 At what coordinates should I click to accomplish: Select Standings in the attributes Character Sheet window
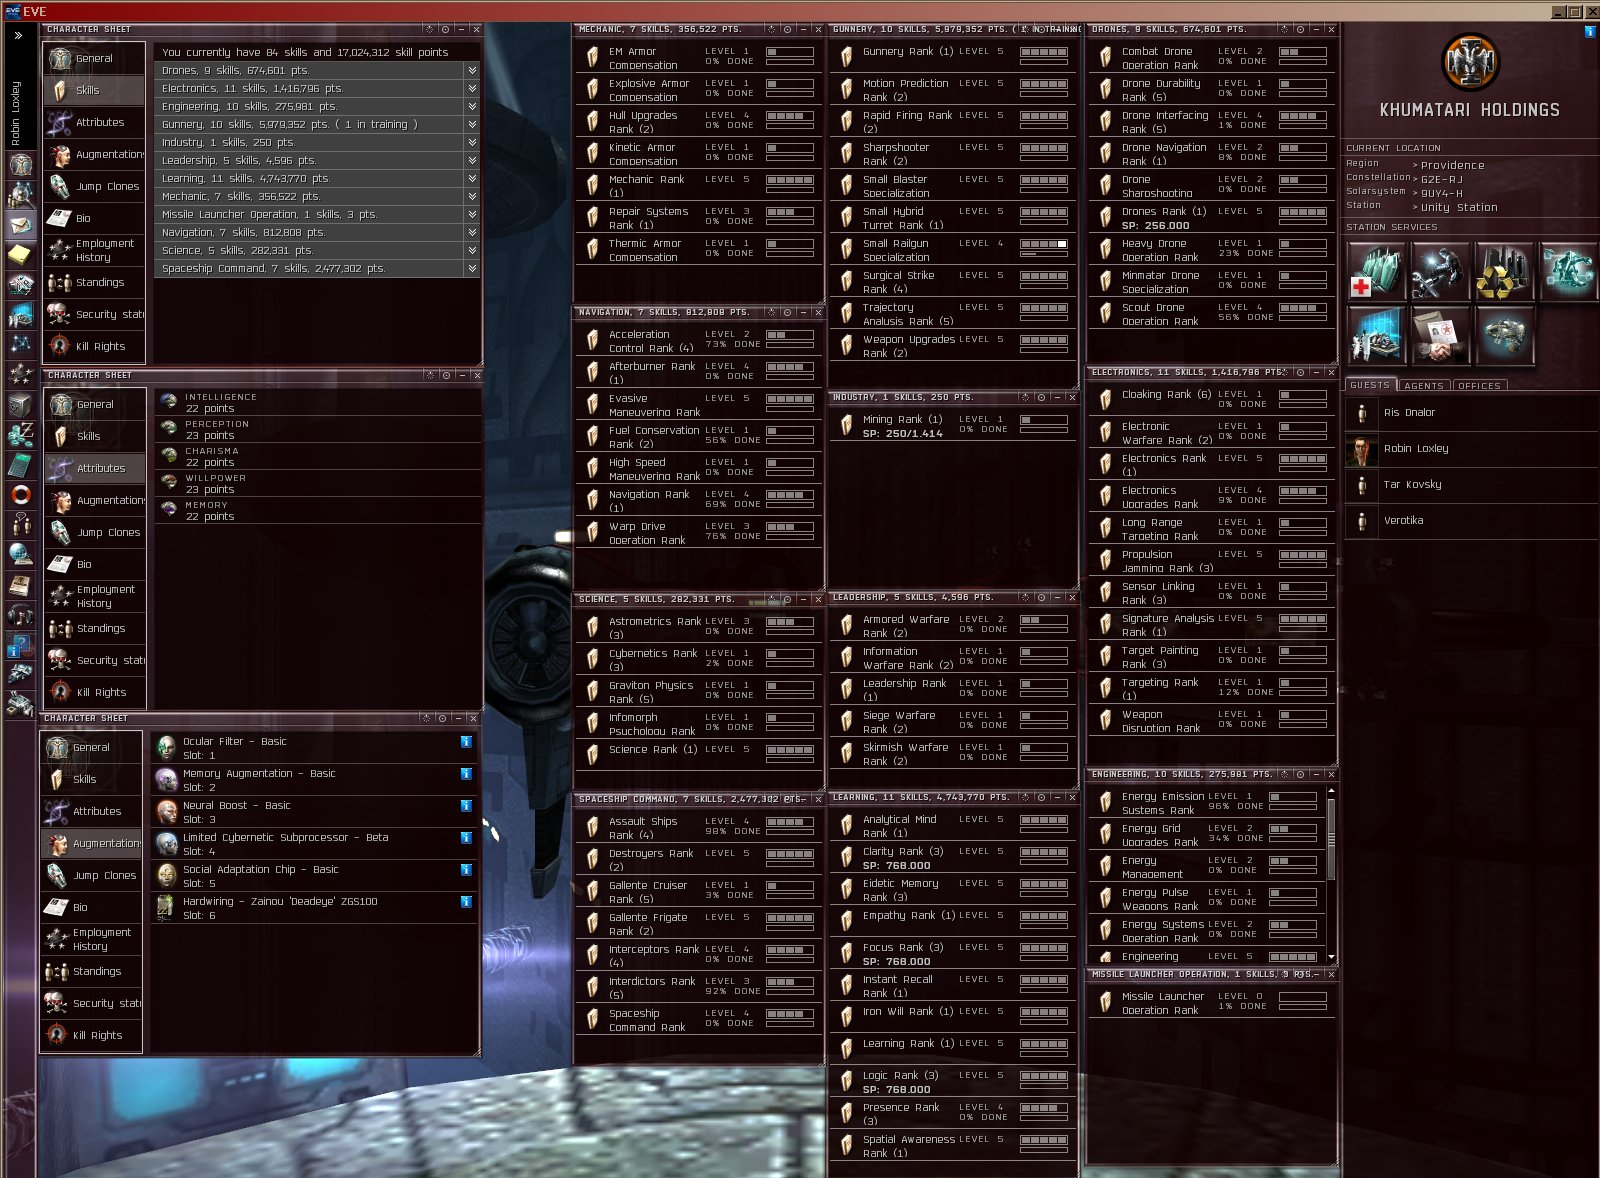click(96, 628)
